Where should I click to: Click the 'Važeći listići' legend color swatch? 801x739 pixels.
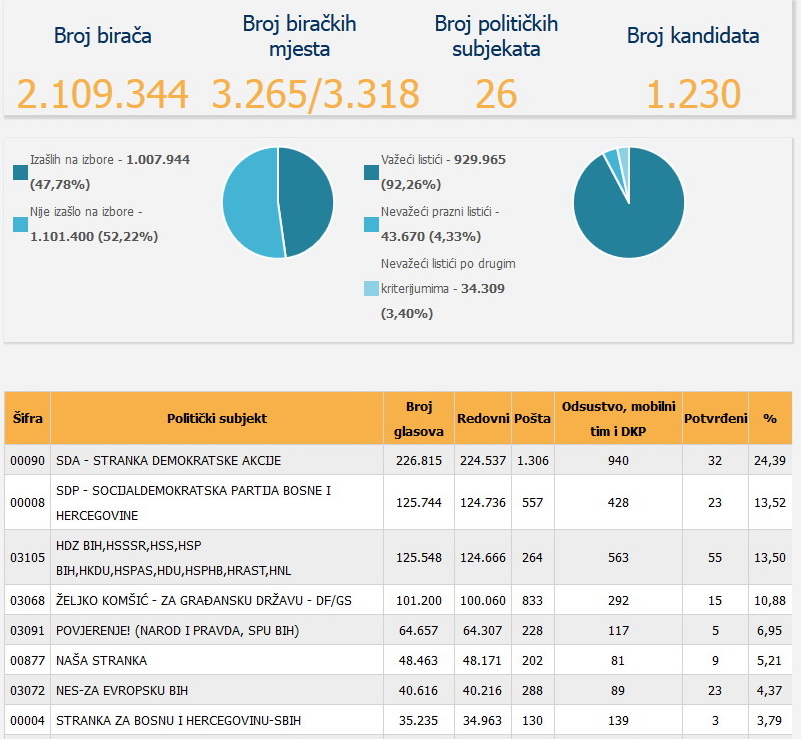[371, 172]
